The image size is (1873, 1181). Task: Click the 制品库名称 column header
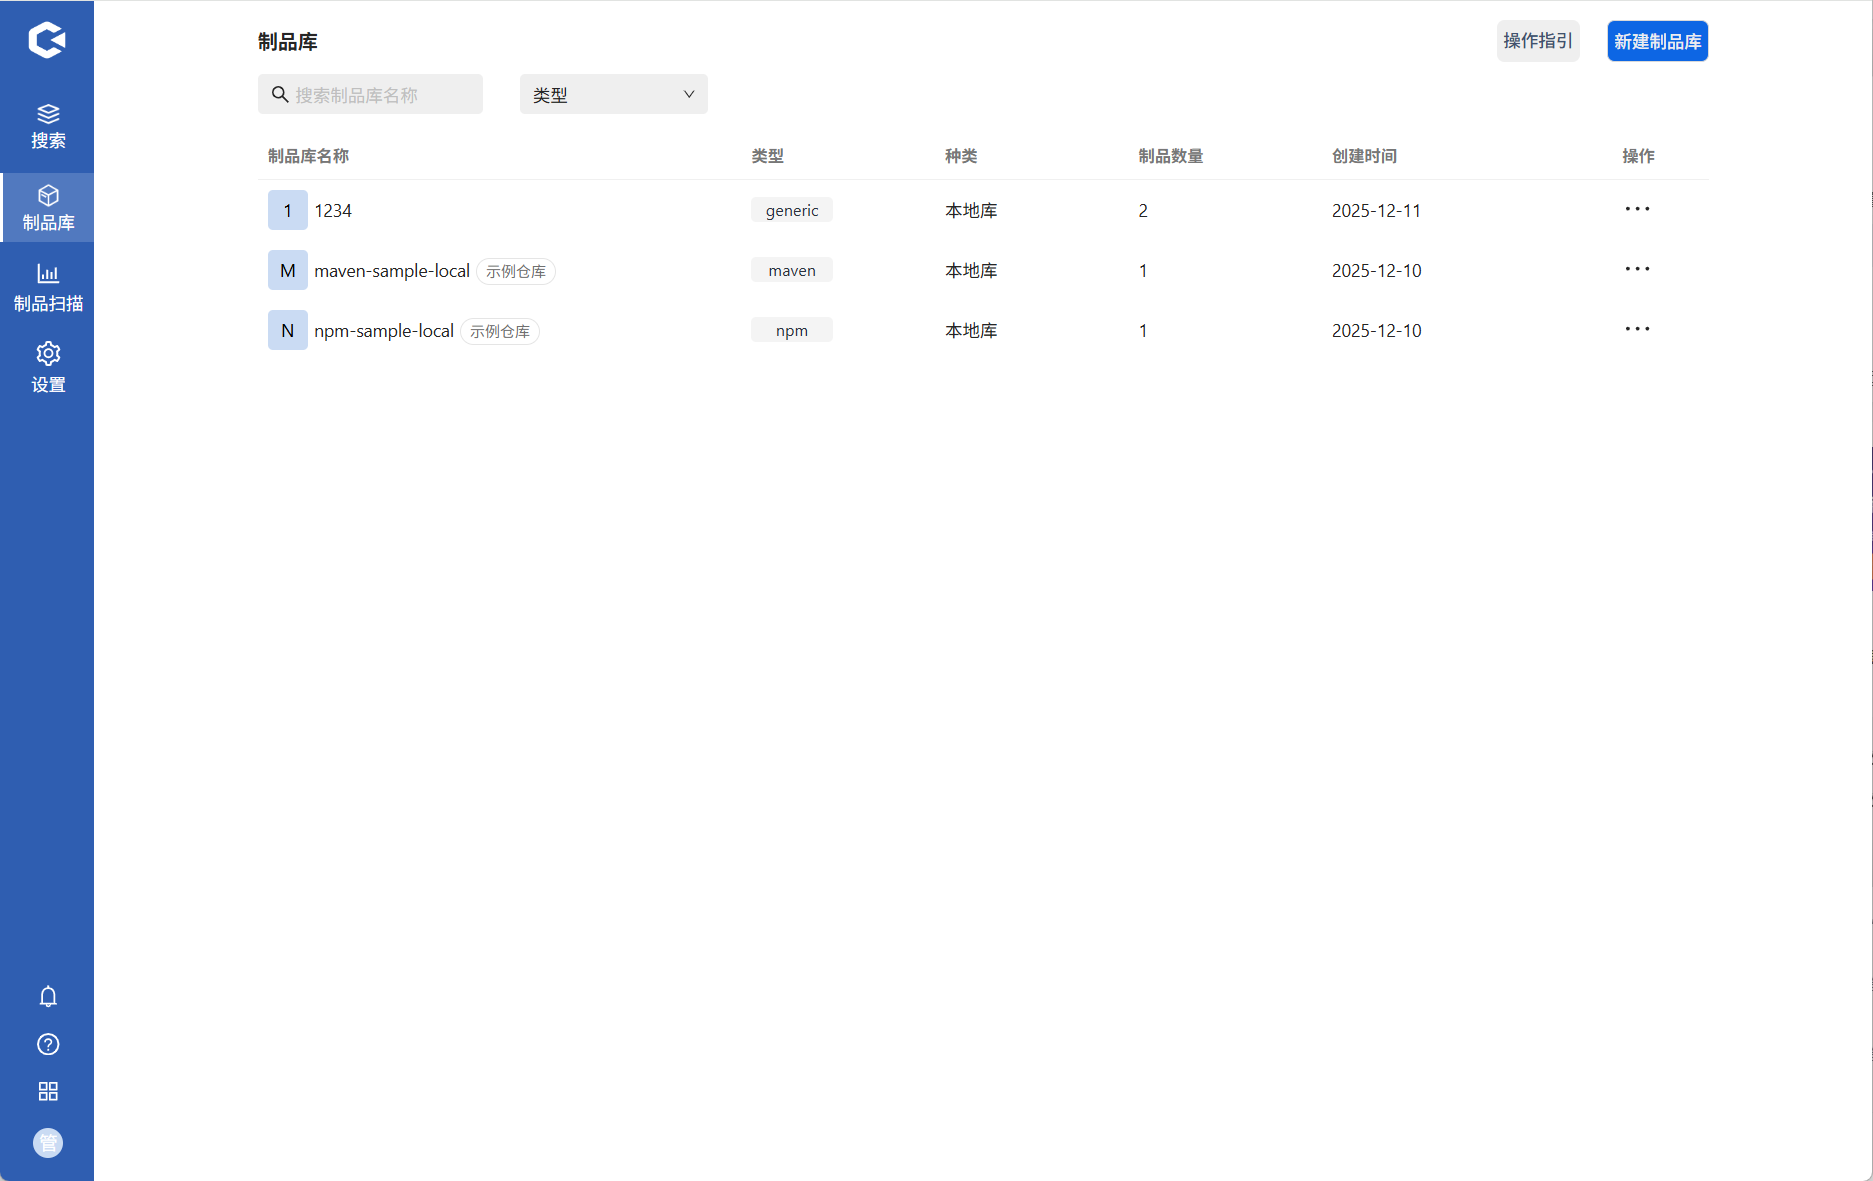308,156
